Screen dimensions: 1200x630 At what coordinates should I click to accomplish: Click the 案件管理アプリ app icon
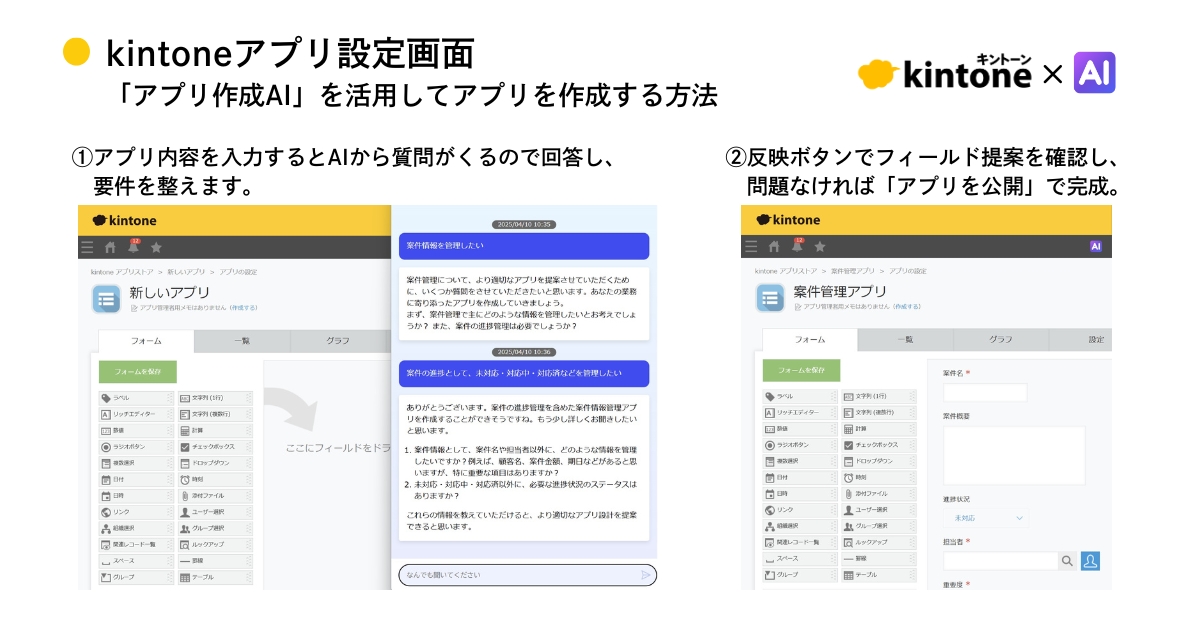tap(770, 298)
